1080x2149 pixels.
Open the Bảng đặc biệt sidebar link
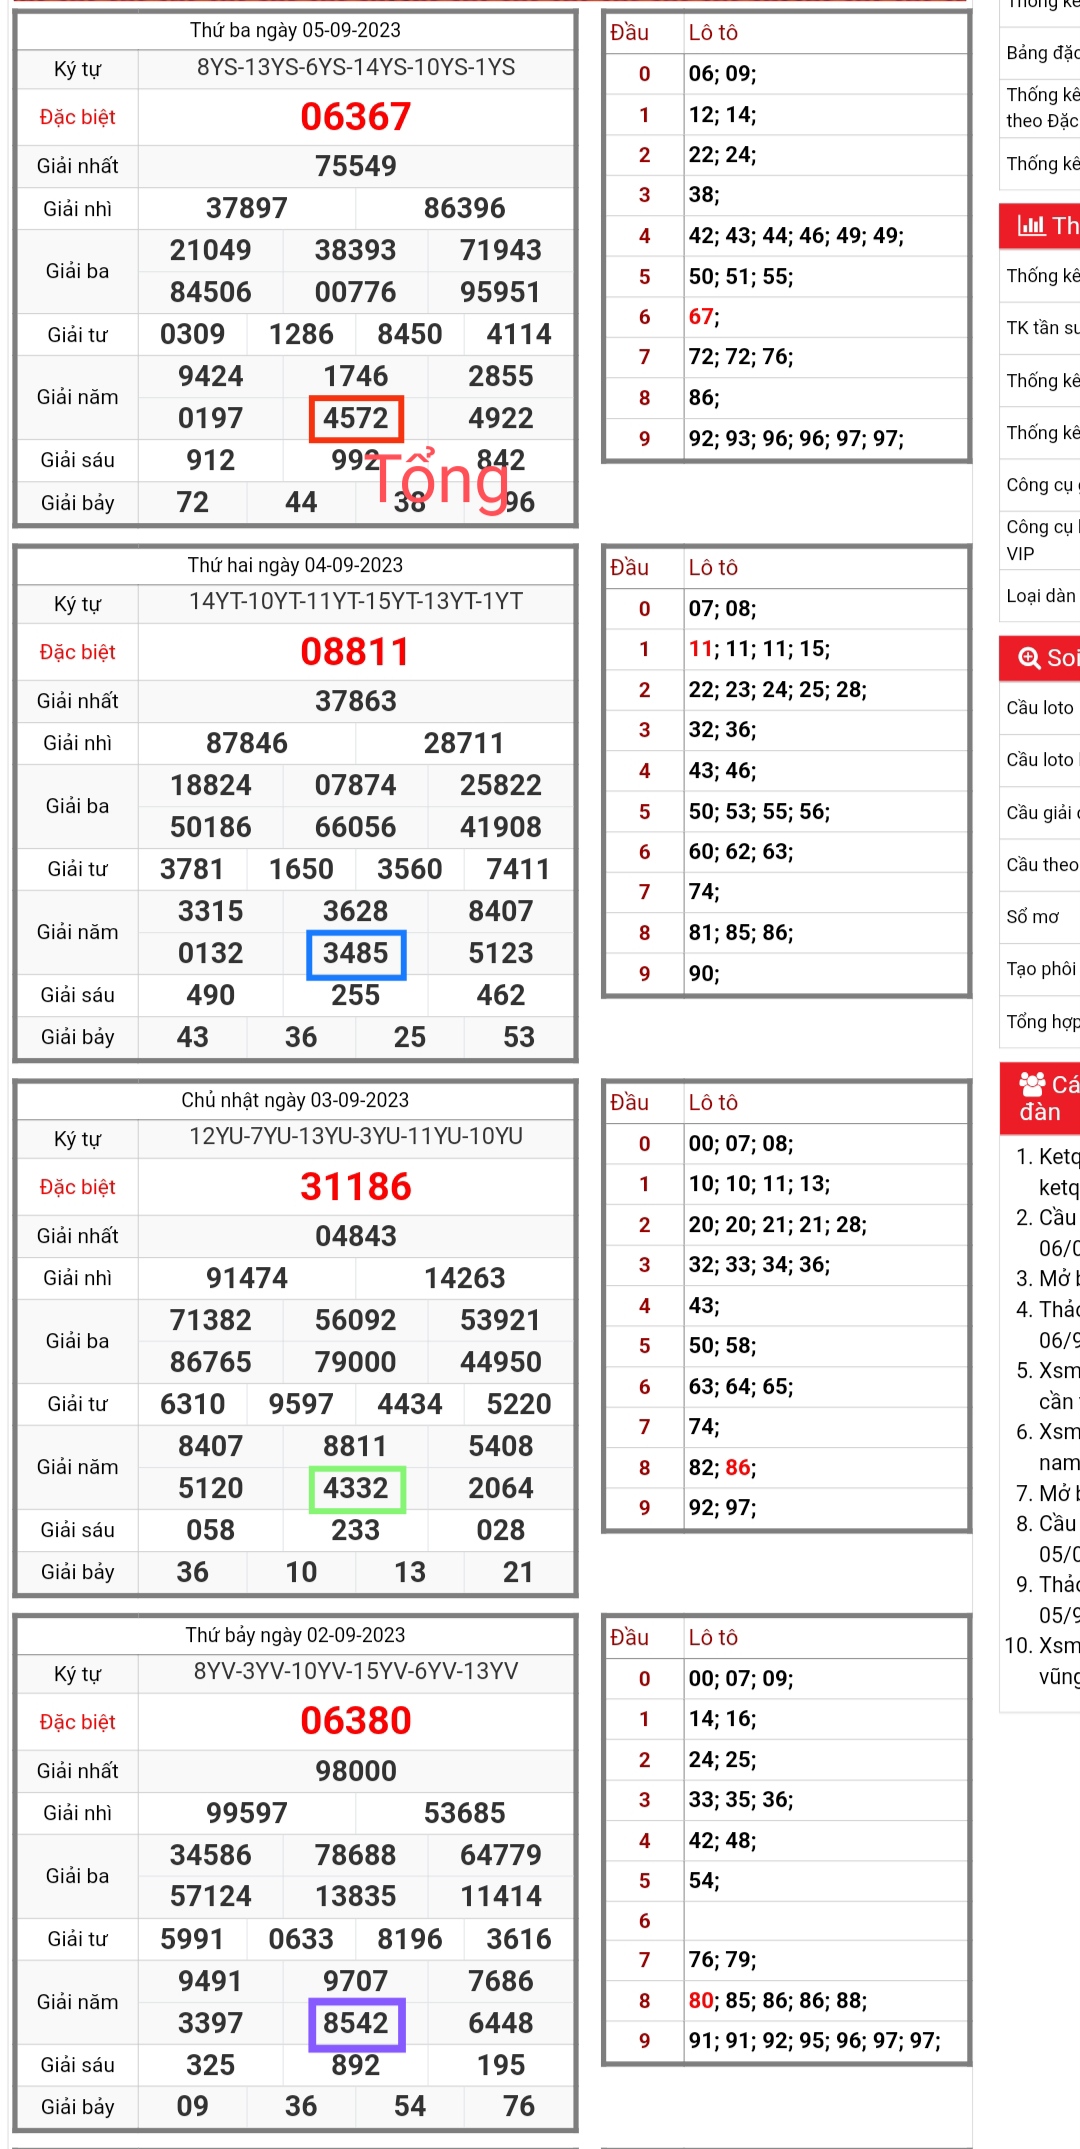tap(1042, 52)
